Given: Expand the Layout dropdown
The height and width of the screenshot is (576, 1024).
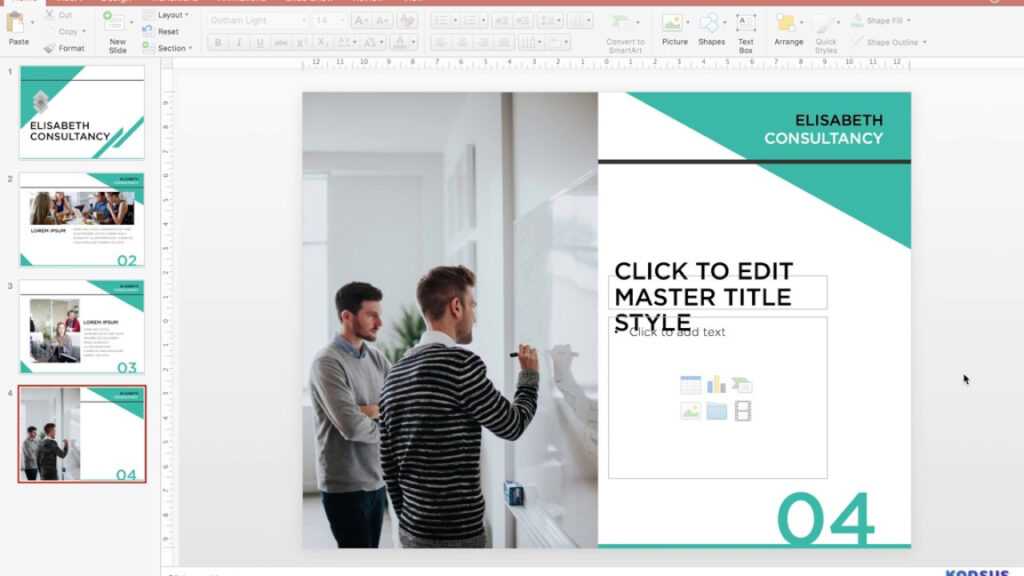Looking at the screenshot, I should (x=168, y=14).
